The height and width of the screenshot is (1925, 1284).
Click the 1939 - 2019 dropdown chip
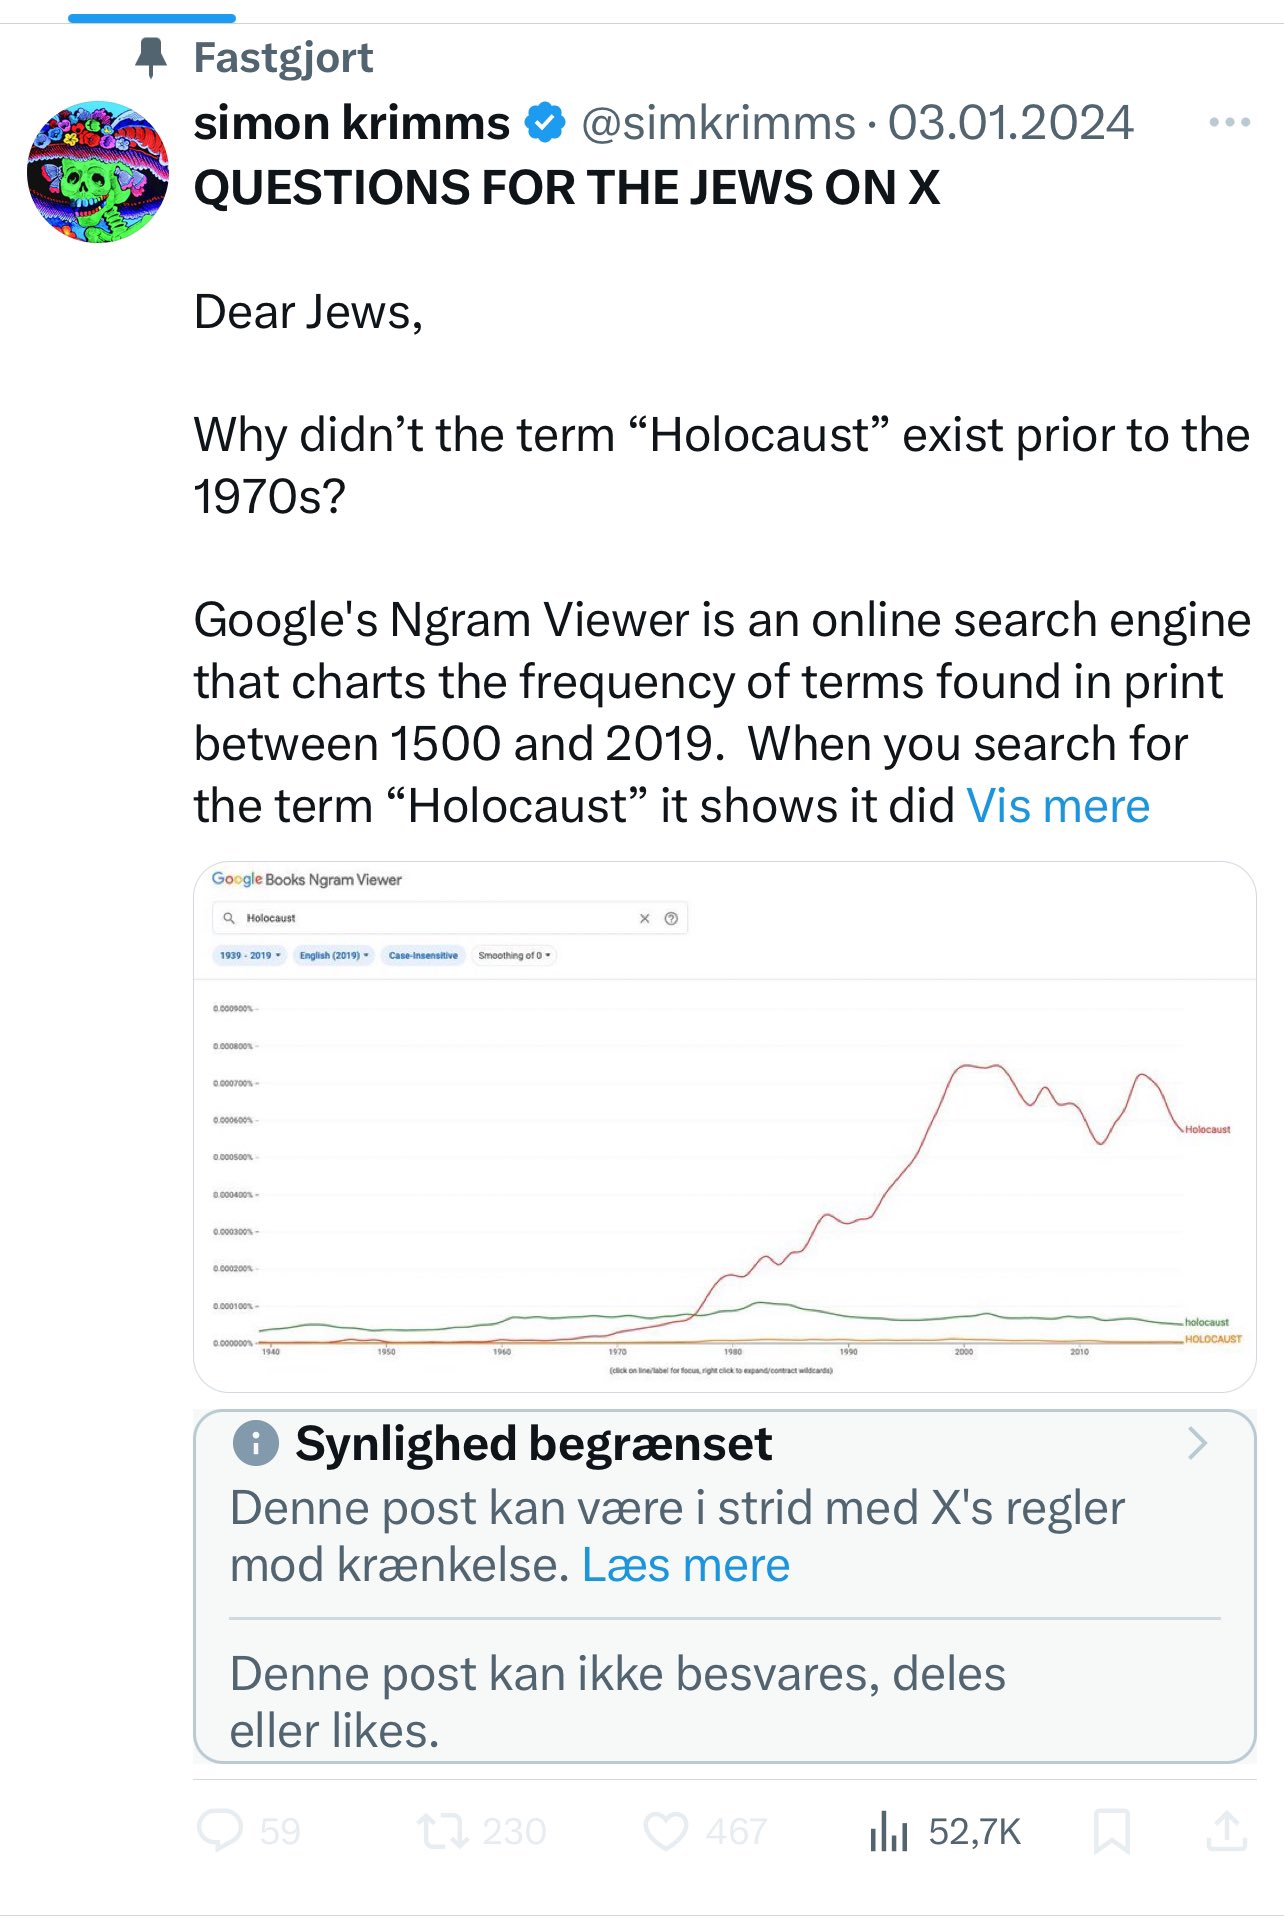250,955
